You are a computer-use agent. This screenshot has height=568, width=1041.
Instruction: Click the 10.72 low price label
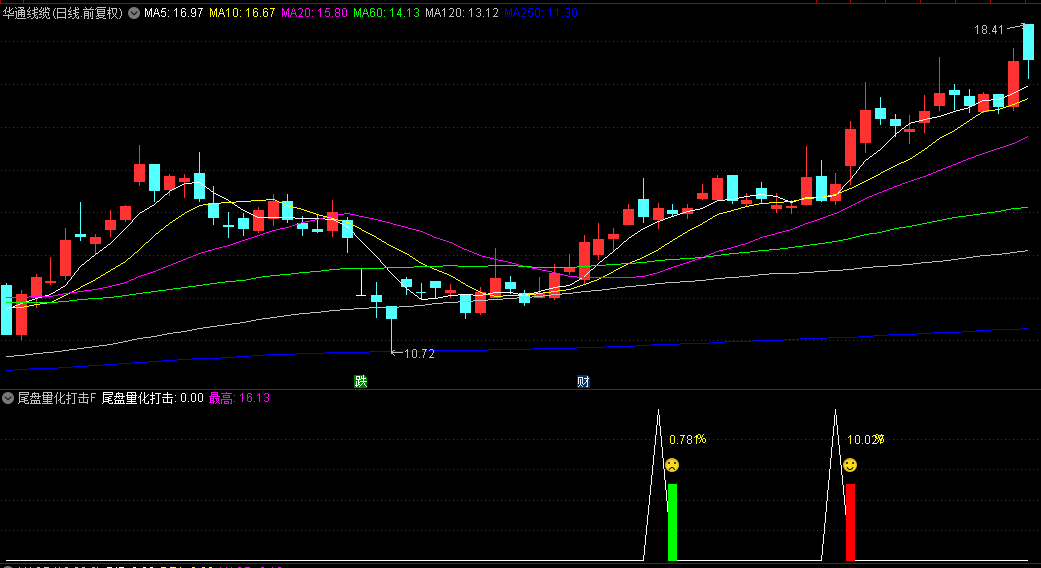click(x=420, y=354)
